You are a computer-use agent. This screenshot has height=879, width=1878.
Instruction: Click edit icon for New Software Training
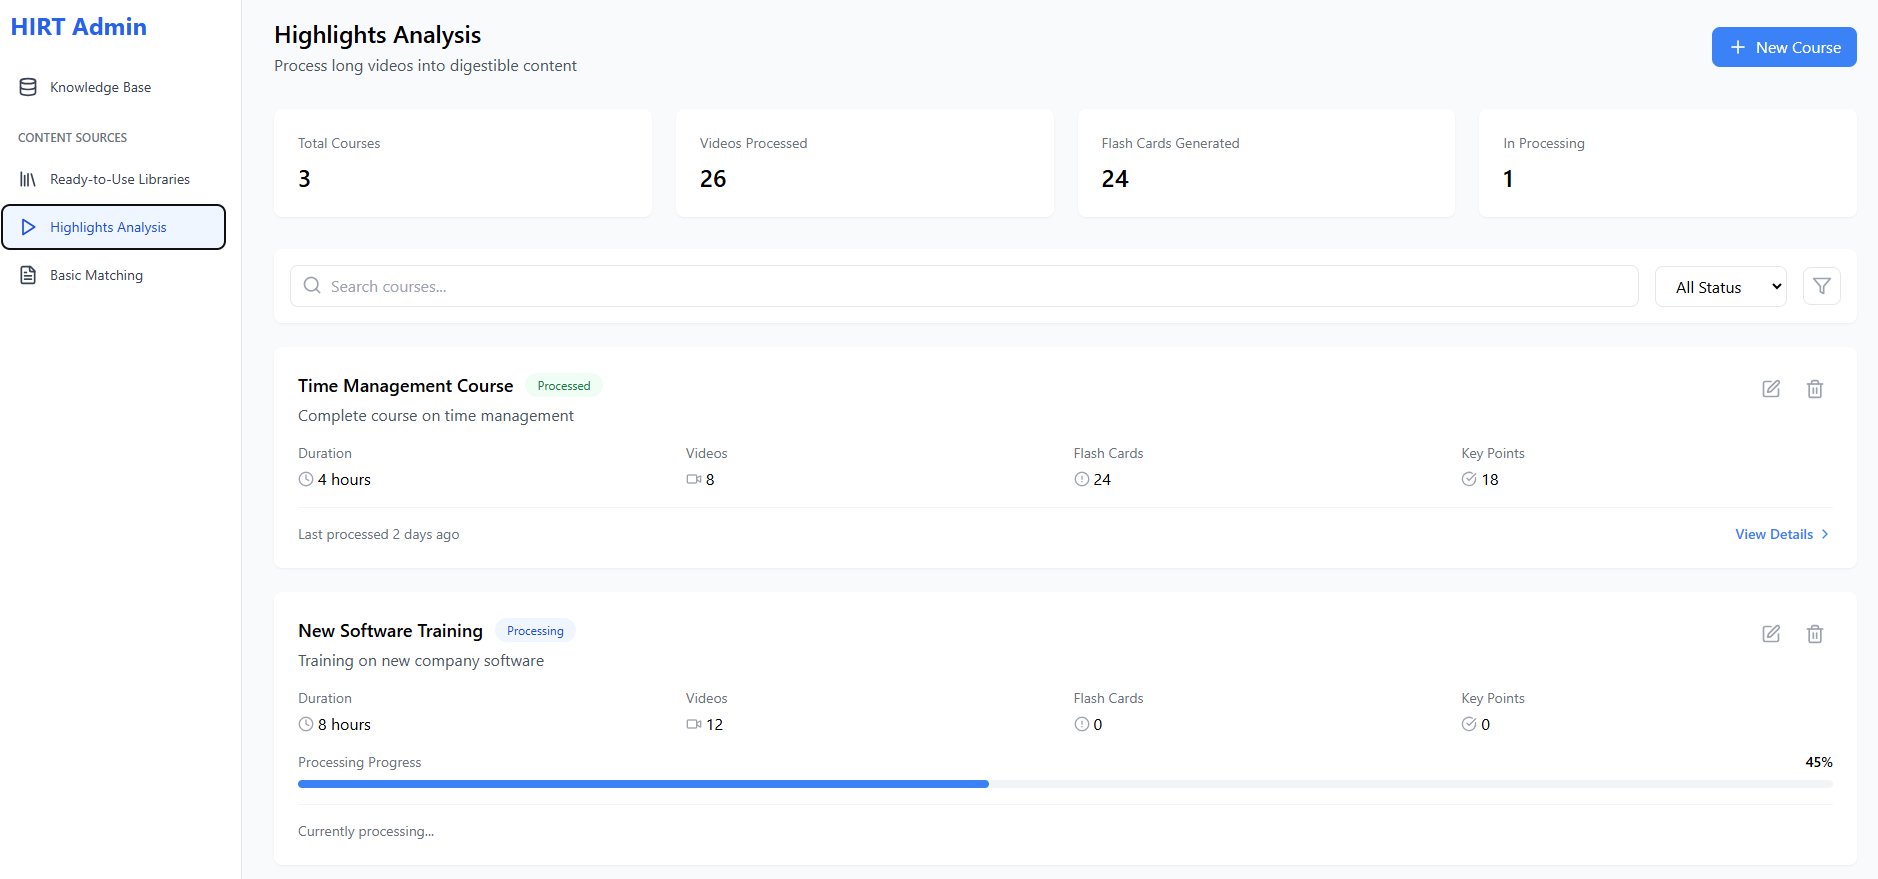pos(1770,634)
